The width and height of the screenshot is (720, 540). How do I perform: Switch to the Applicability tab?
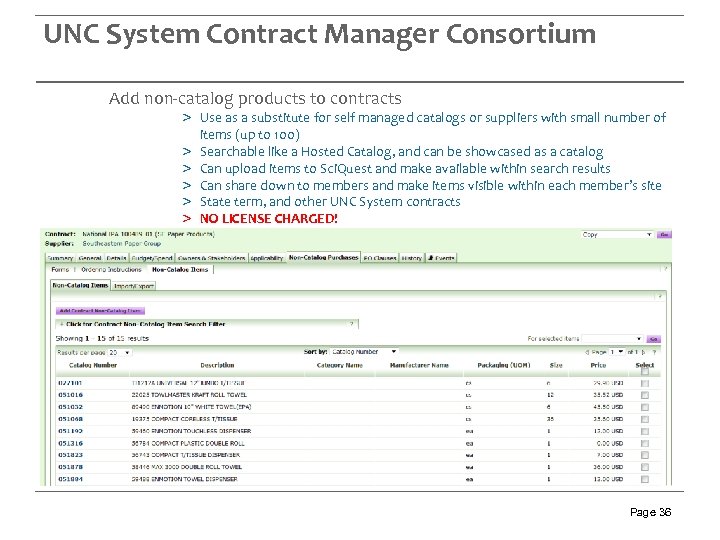pos(267,259)
